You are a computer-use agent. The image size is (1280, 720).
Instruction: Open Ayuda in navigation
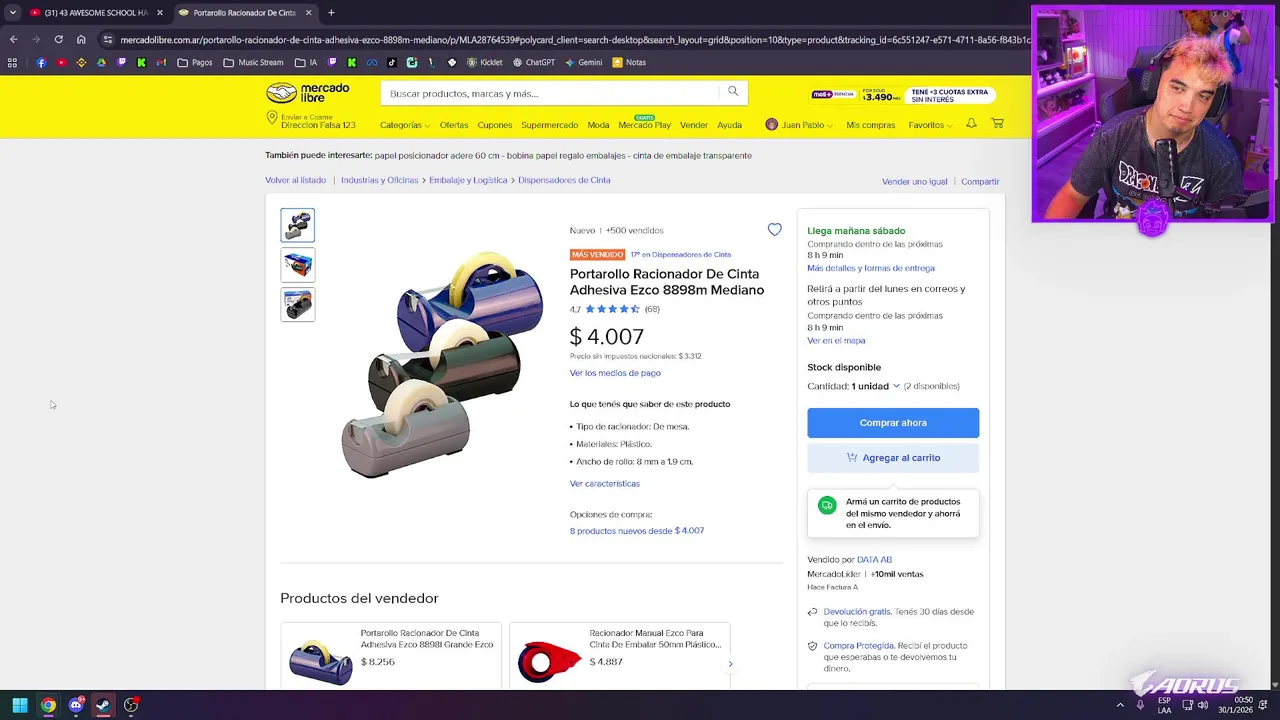729,125
